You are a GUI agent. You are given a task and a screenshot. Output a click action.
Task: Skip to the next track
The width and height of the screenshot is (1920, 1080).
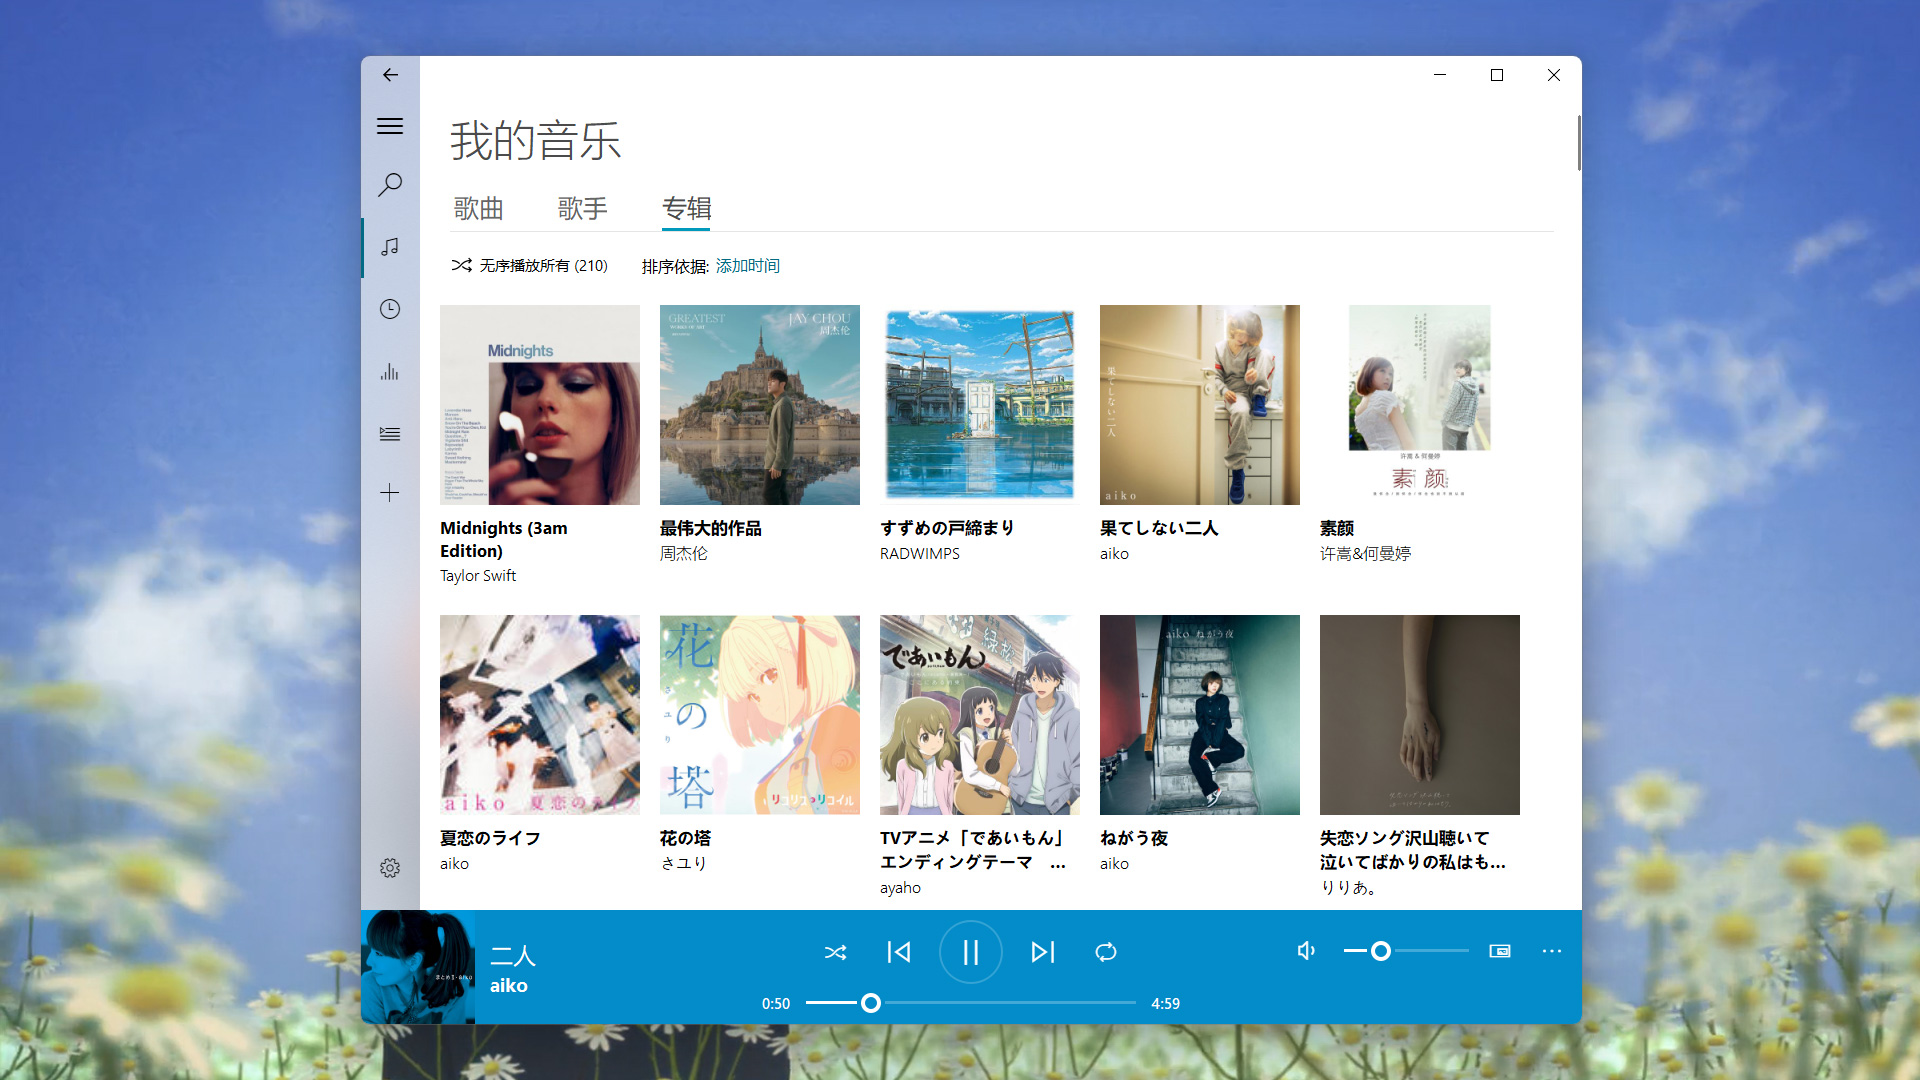[x=1043, y=952]
